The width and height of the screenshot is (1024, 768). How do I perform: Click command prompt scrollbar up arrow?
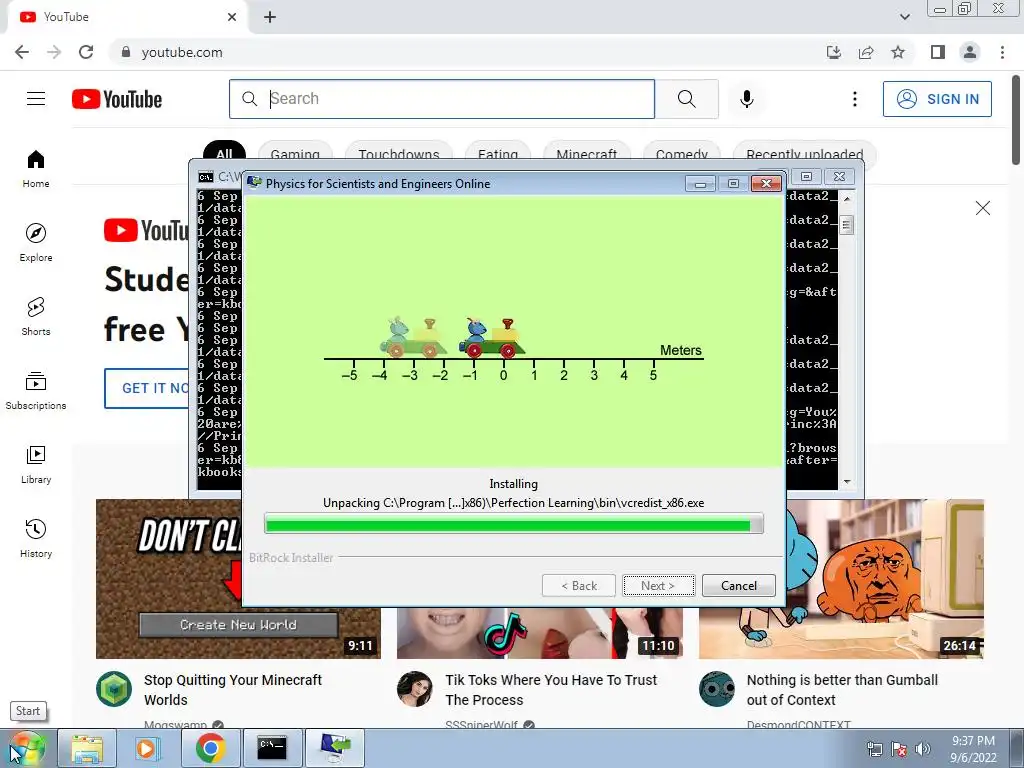[846, 197]
